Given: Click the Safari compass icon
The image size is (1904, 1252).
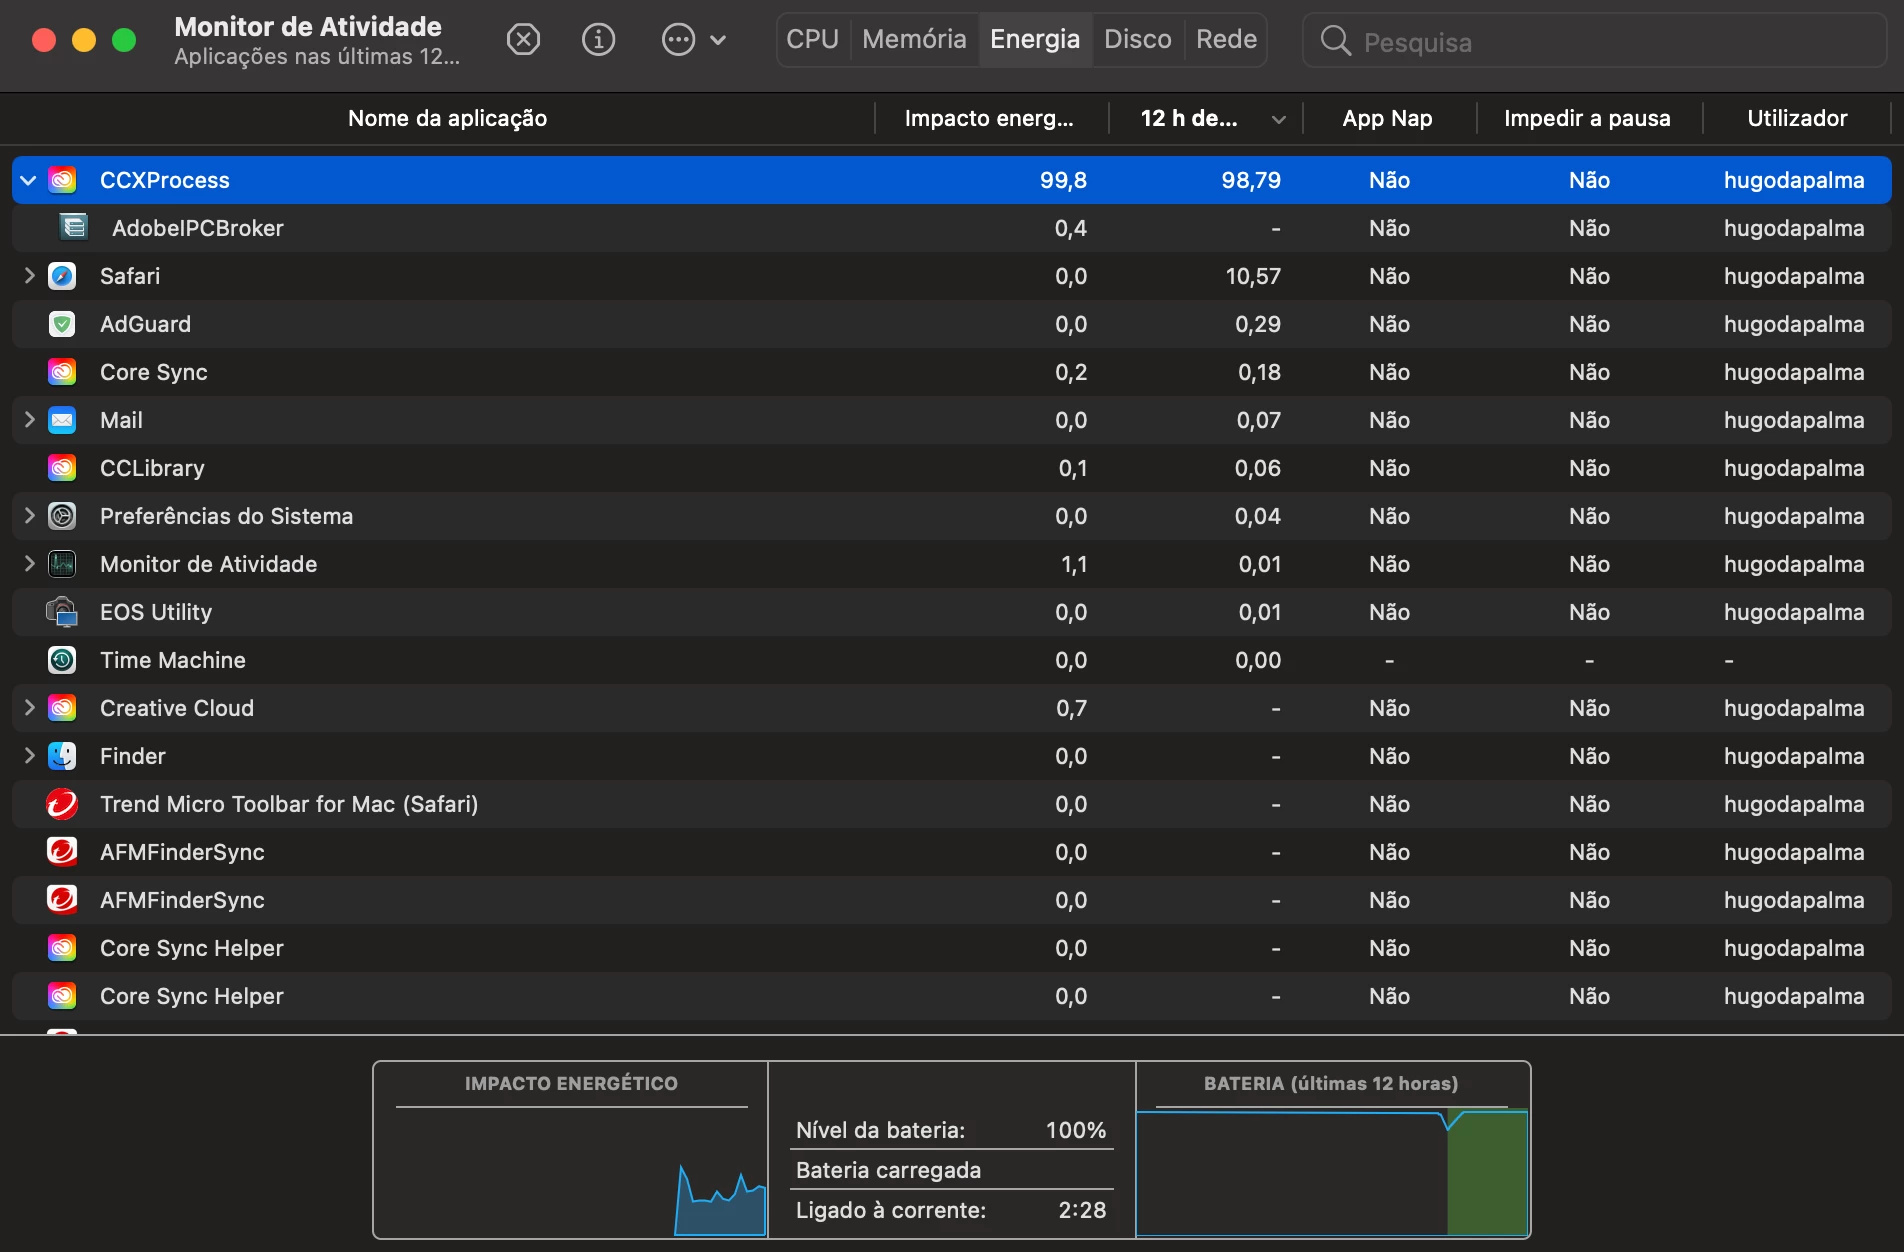Looking at the screenshot, I should coord(62,276).
